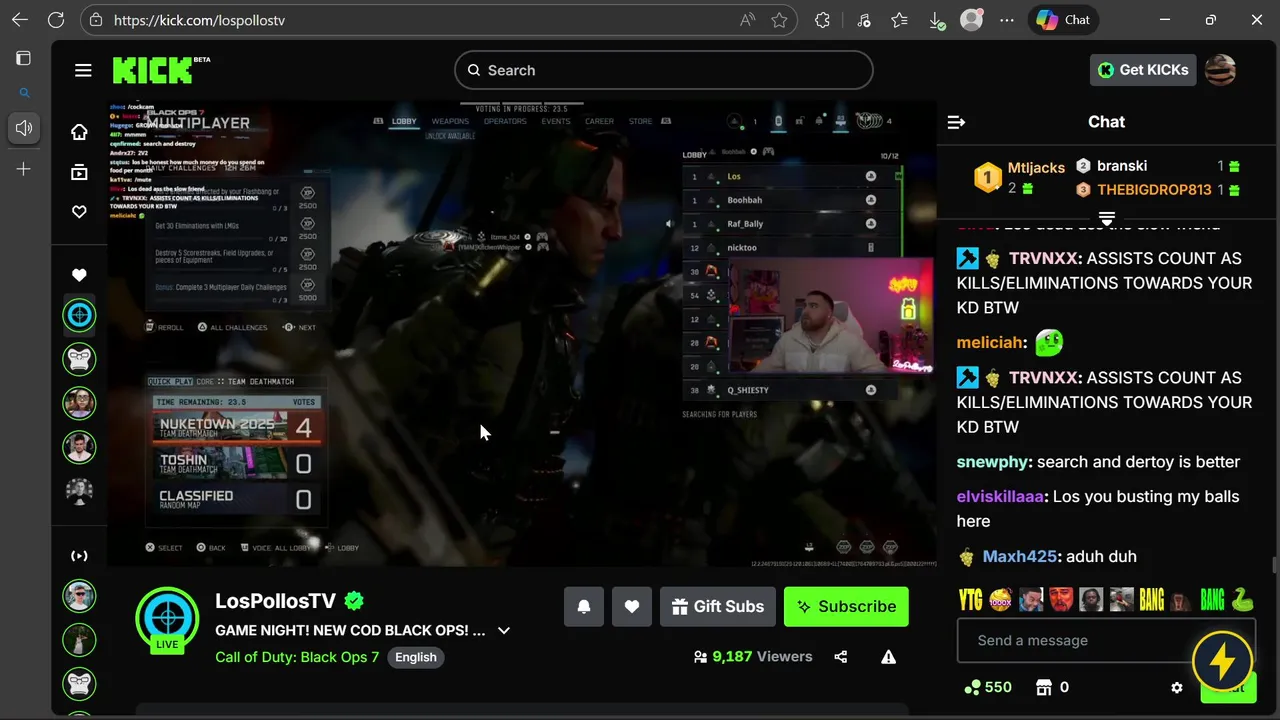The image size is (1280, 720).
Task: Click browser Back button
Action: pyautogui.click(x=20, y=20)
